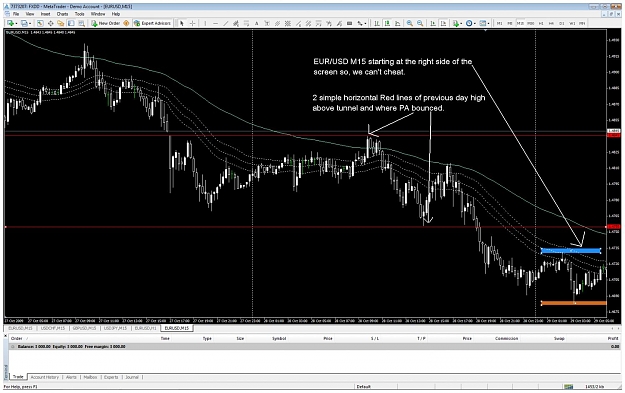Open the Experts terminal tab

[x=111, y=377]
